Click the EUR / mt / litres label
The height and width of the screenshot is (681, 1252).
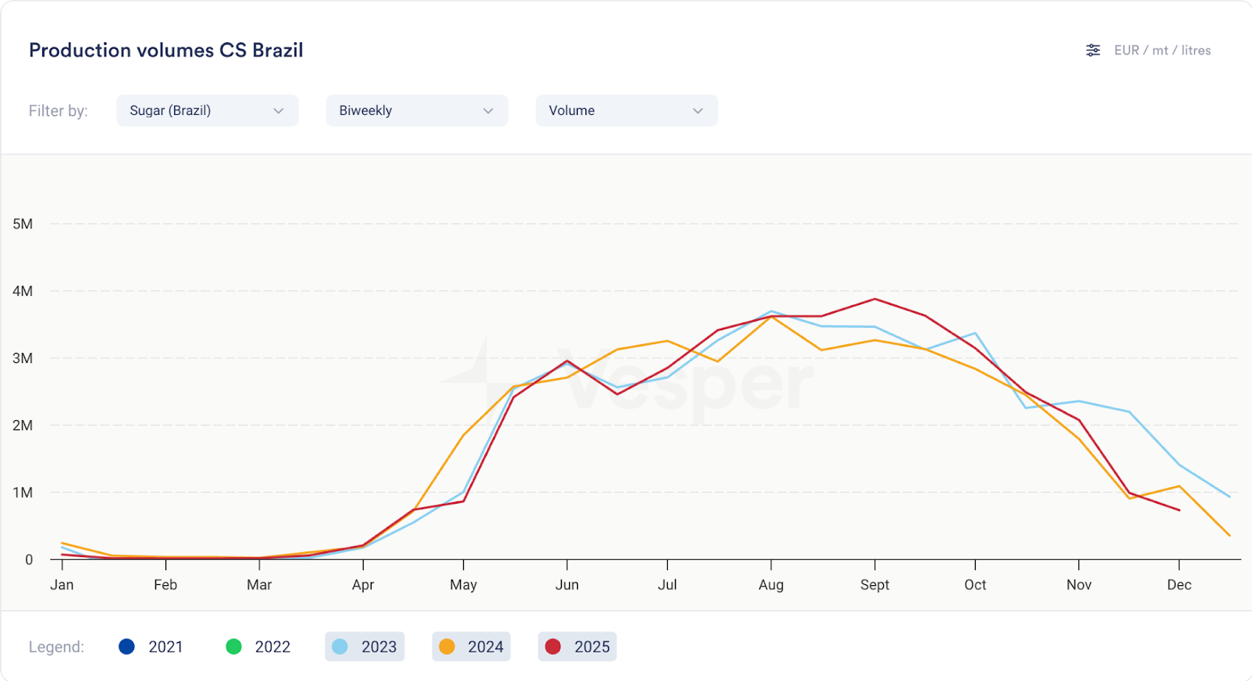(1162, 50)
